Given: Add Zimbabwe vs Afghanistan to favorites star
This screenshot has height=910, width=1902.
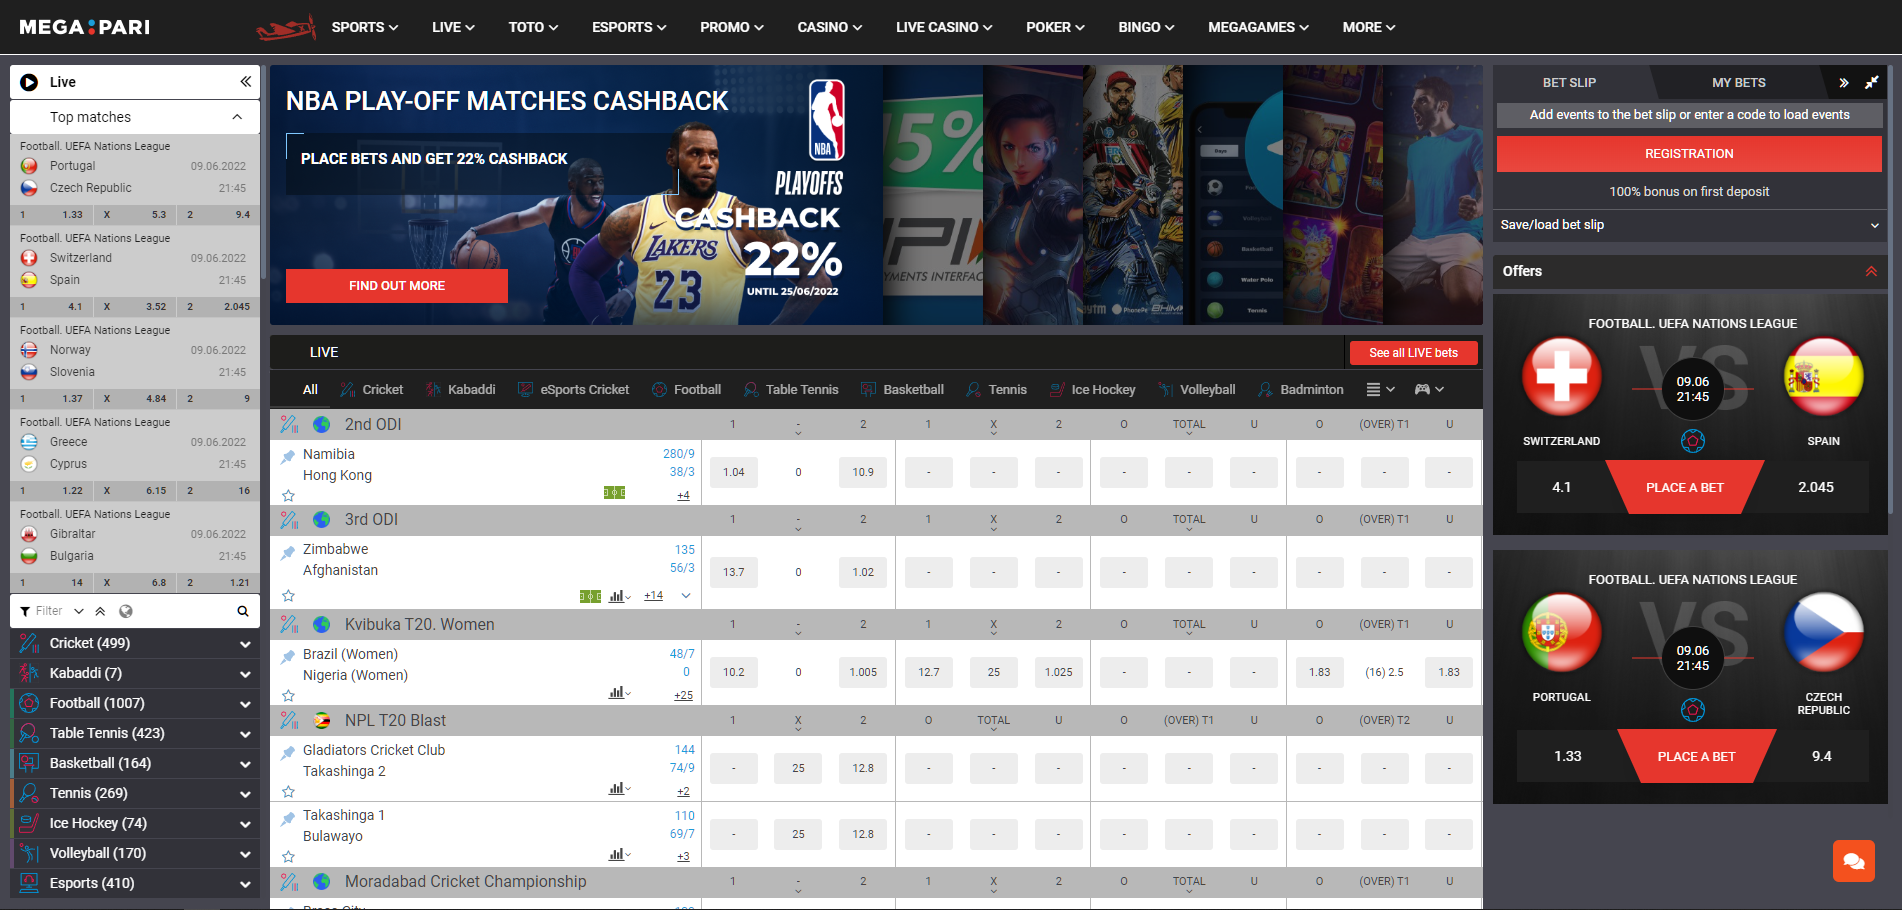Looking at the screenshot, I should (x=288, y=595).
